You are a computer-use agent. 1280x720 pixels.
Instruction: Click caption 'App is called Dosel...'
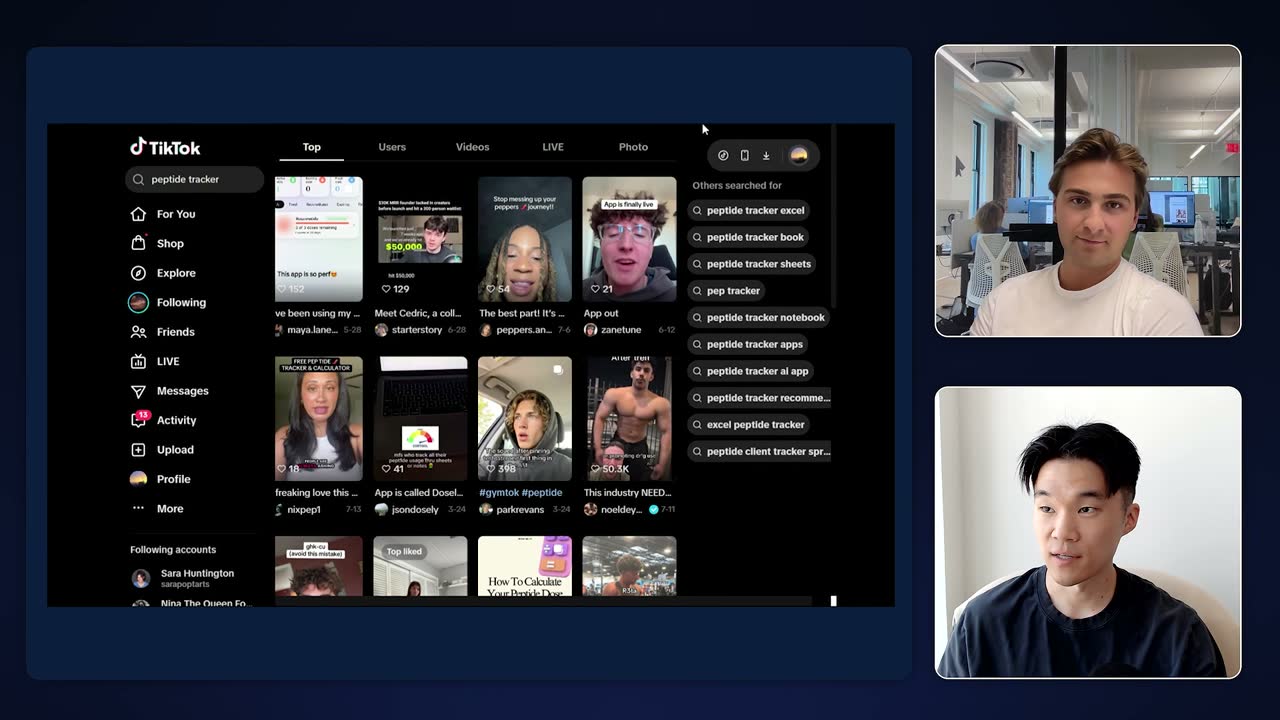pos(419,493)
